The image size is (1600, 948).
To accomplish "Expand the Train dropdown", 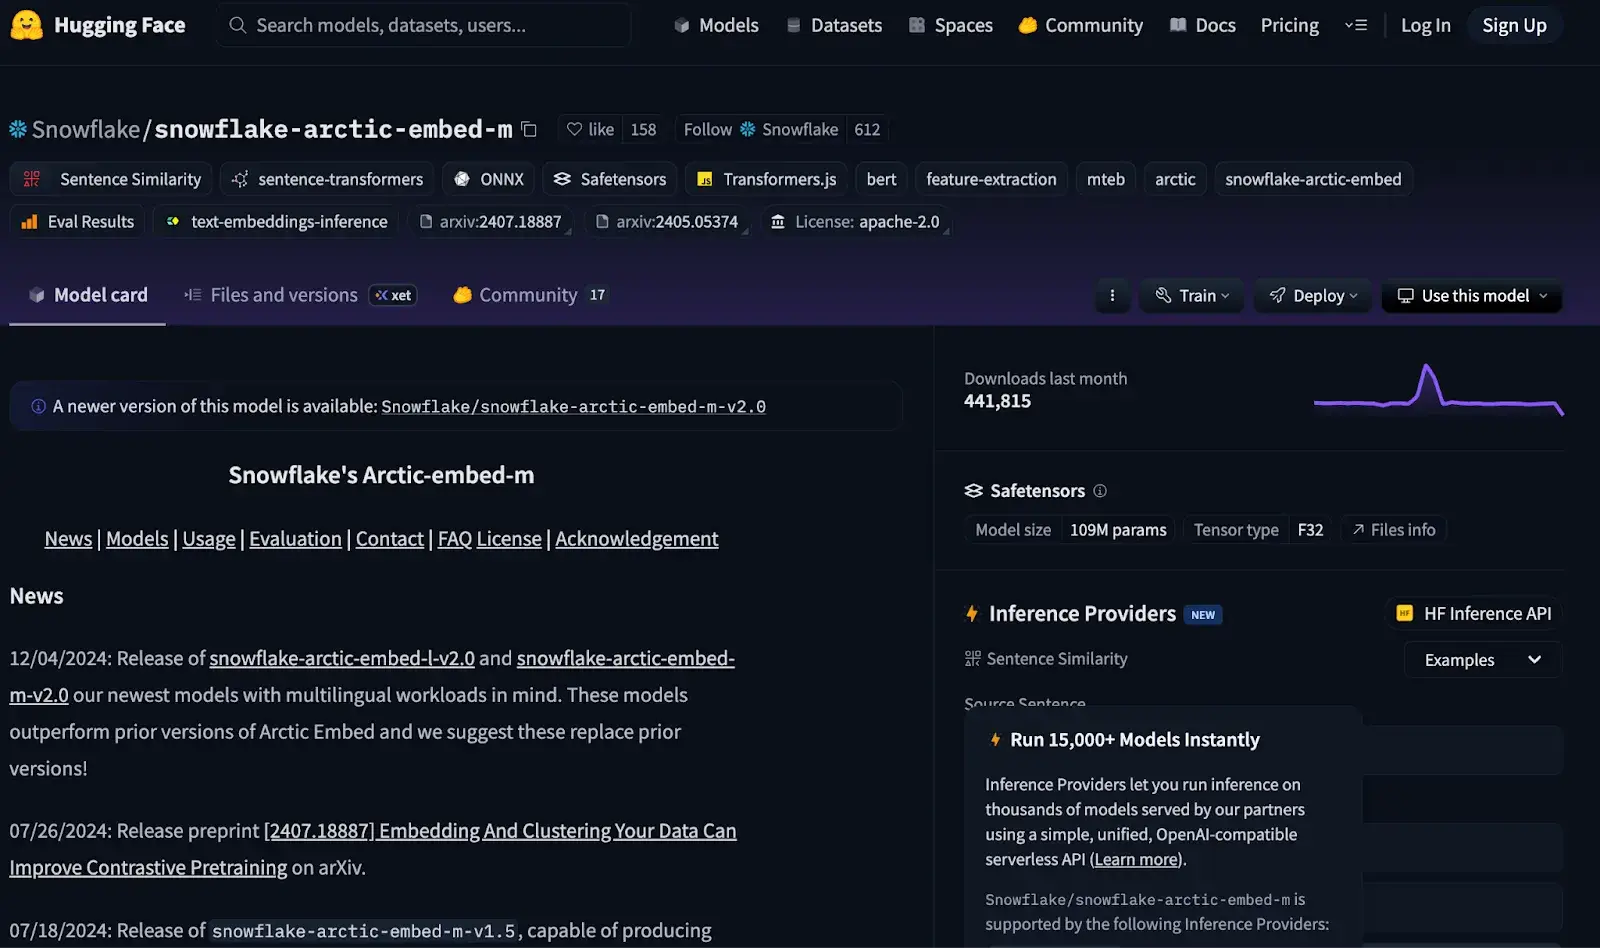I will pyautogui.click(x=1192, y=295).
